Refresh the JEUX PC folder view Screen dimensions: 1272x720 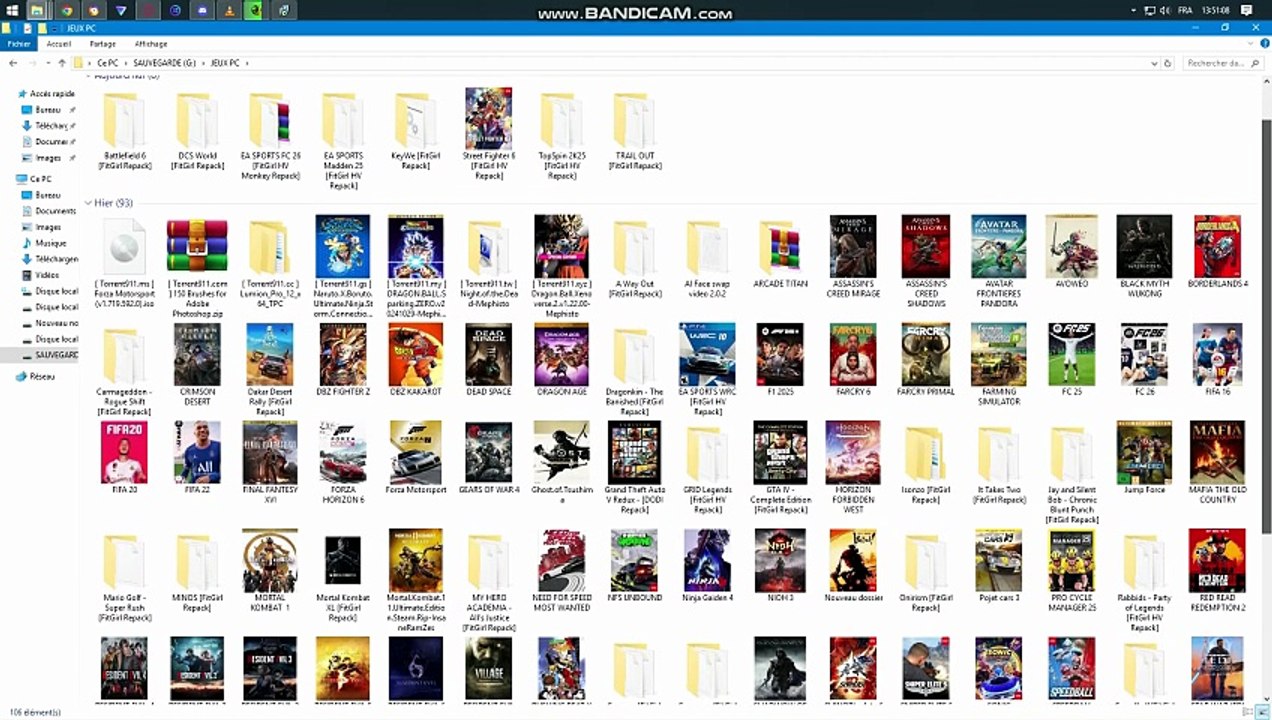pyautogui.click(x=1167, y=63)
